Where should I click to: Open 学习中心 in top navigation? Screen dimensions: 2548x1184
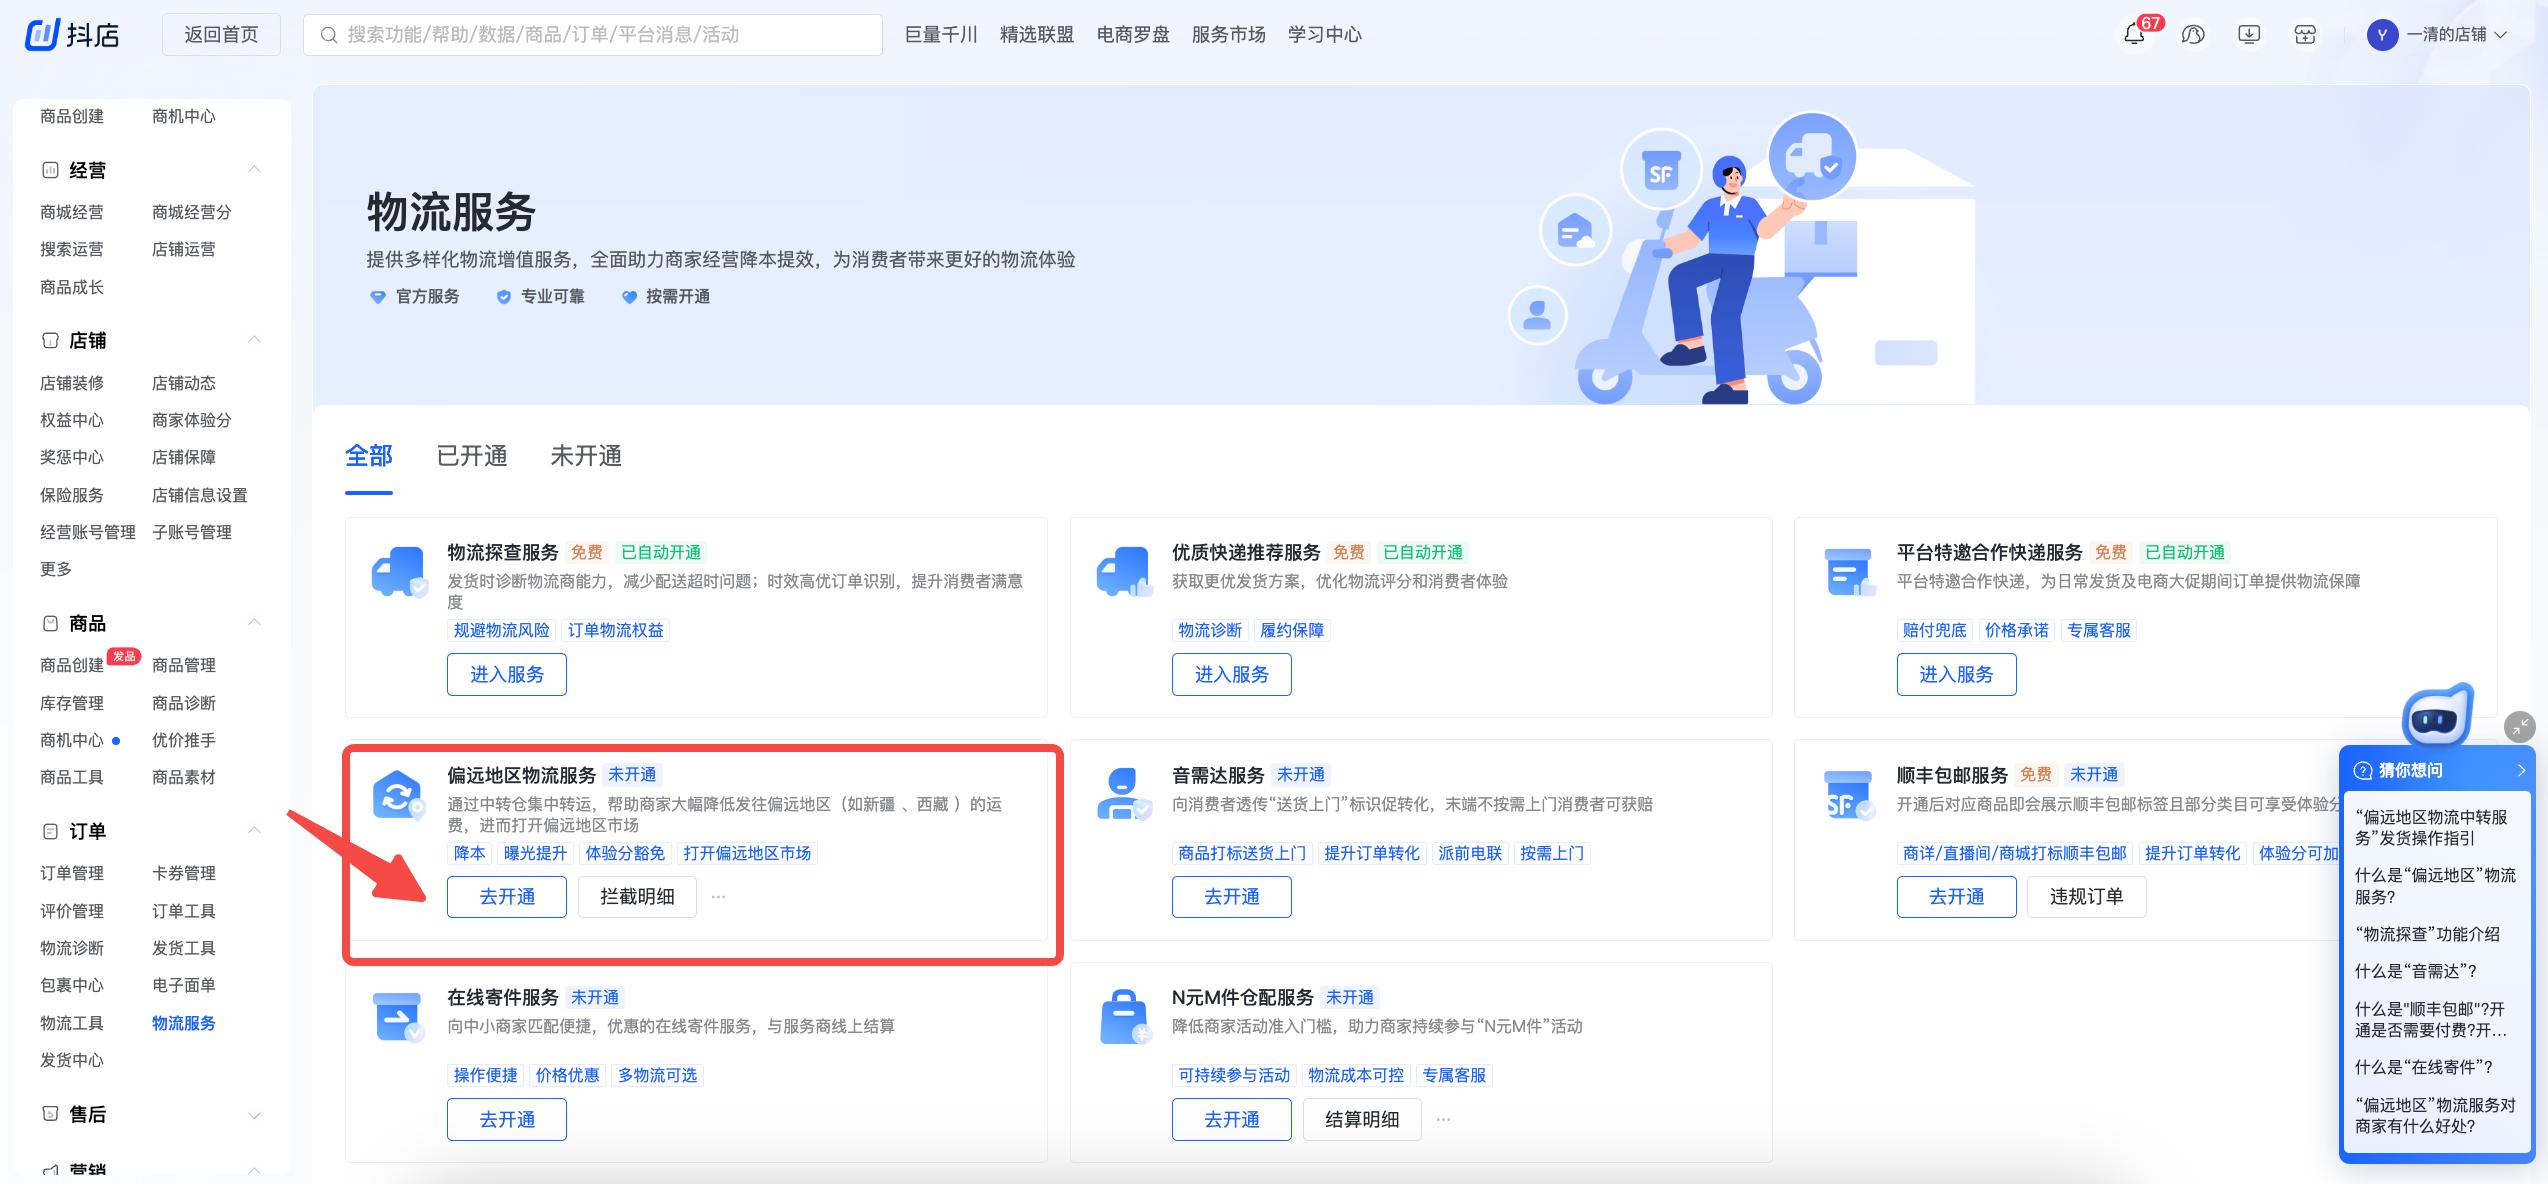click(1325, 35)
